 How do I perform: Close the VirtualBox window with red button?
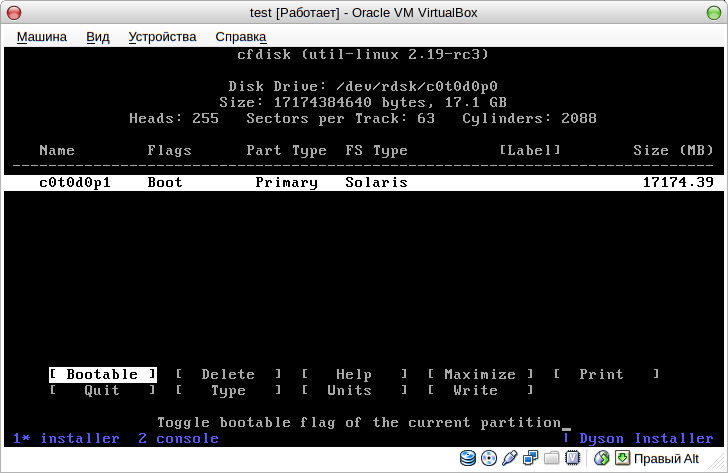pyautogui.click(x=14, y=13)
